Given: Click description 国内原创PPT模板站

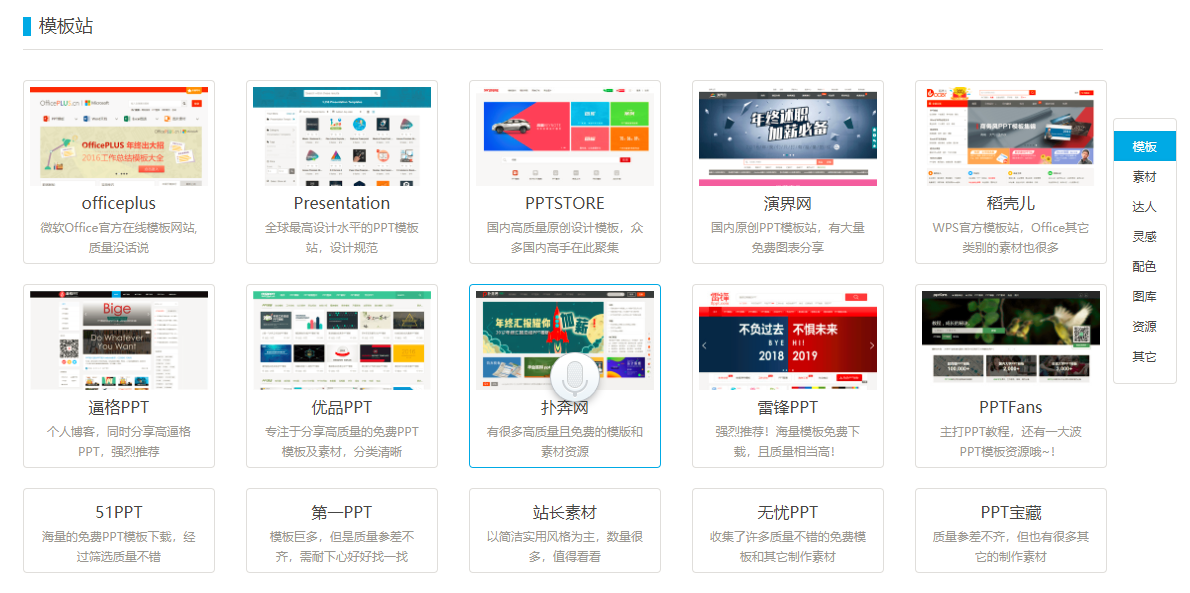Looking at the screenshot, I should [788, 238].
